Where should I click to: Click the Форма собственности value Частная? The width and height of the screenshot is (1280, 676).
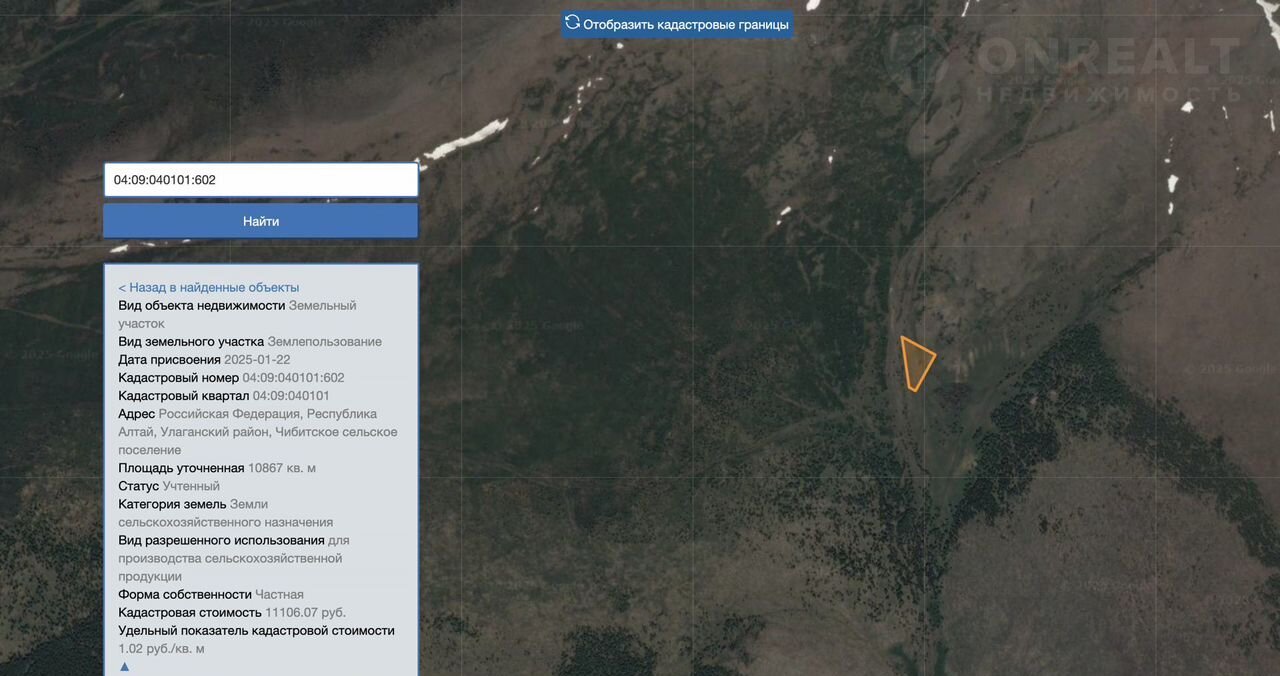coord(279,594)
